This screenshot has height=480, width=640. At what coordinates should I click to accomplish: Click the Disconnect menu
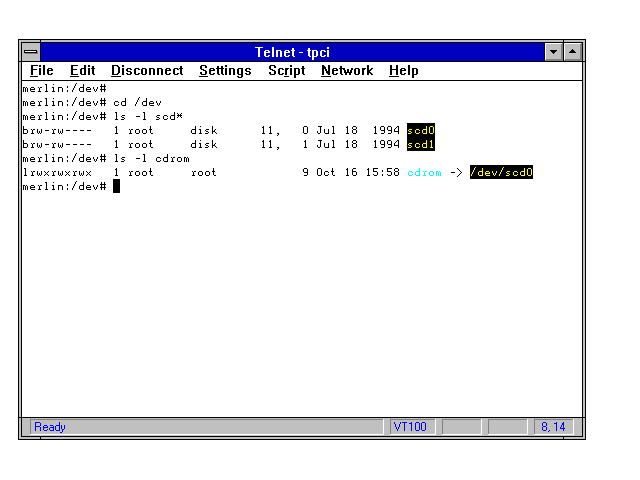tap(147, 71)
